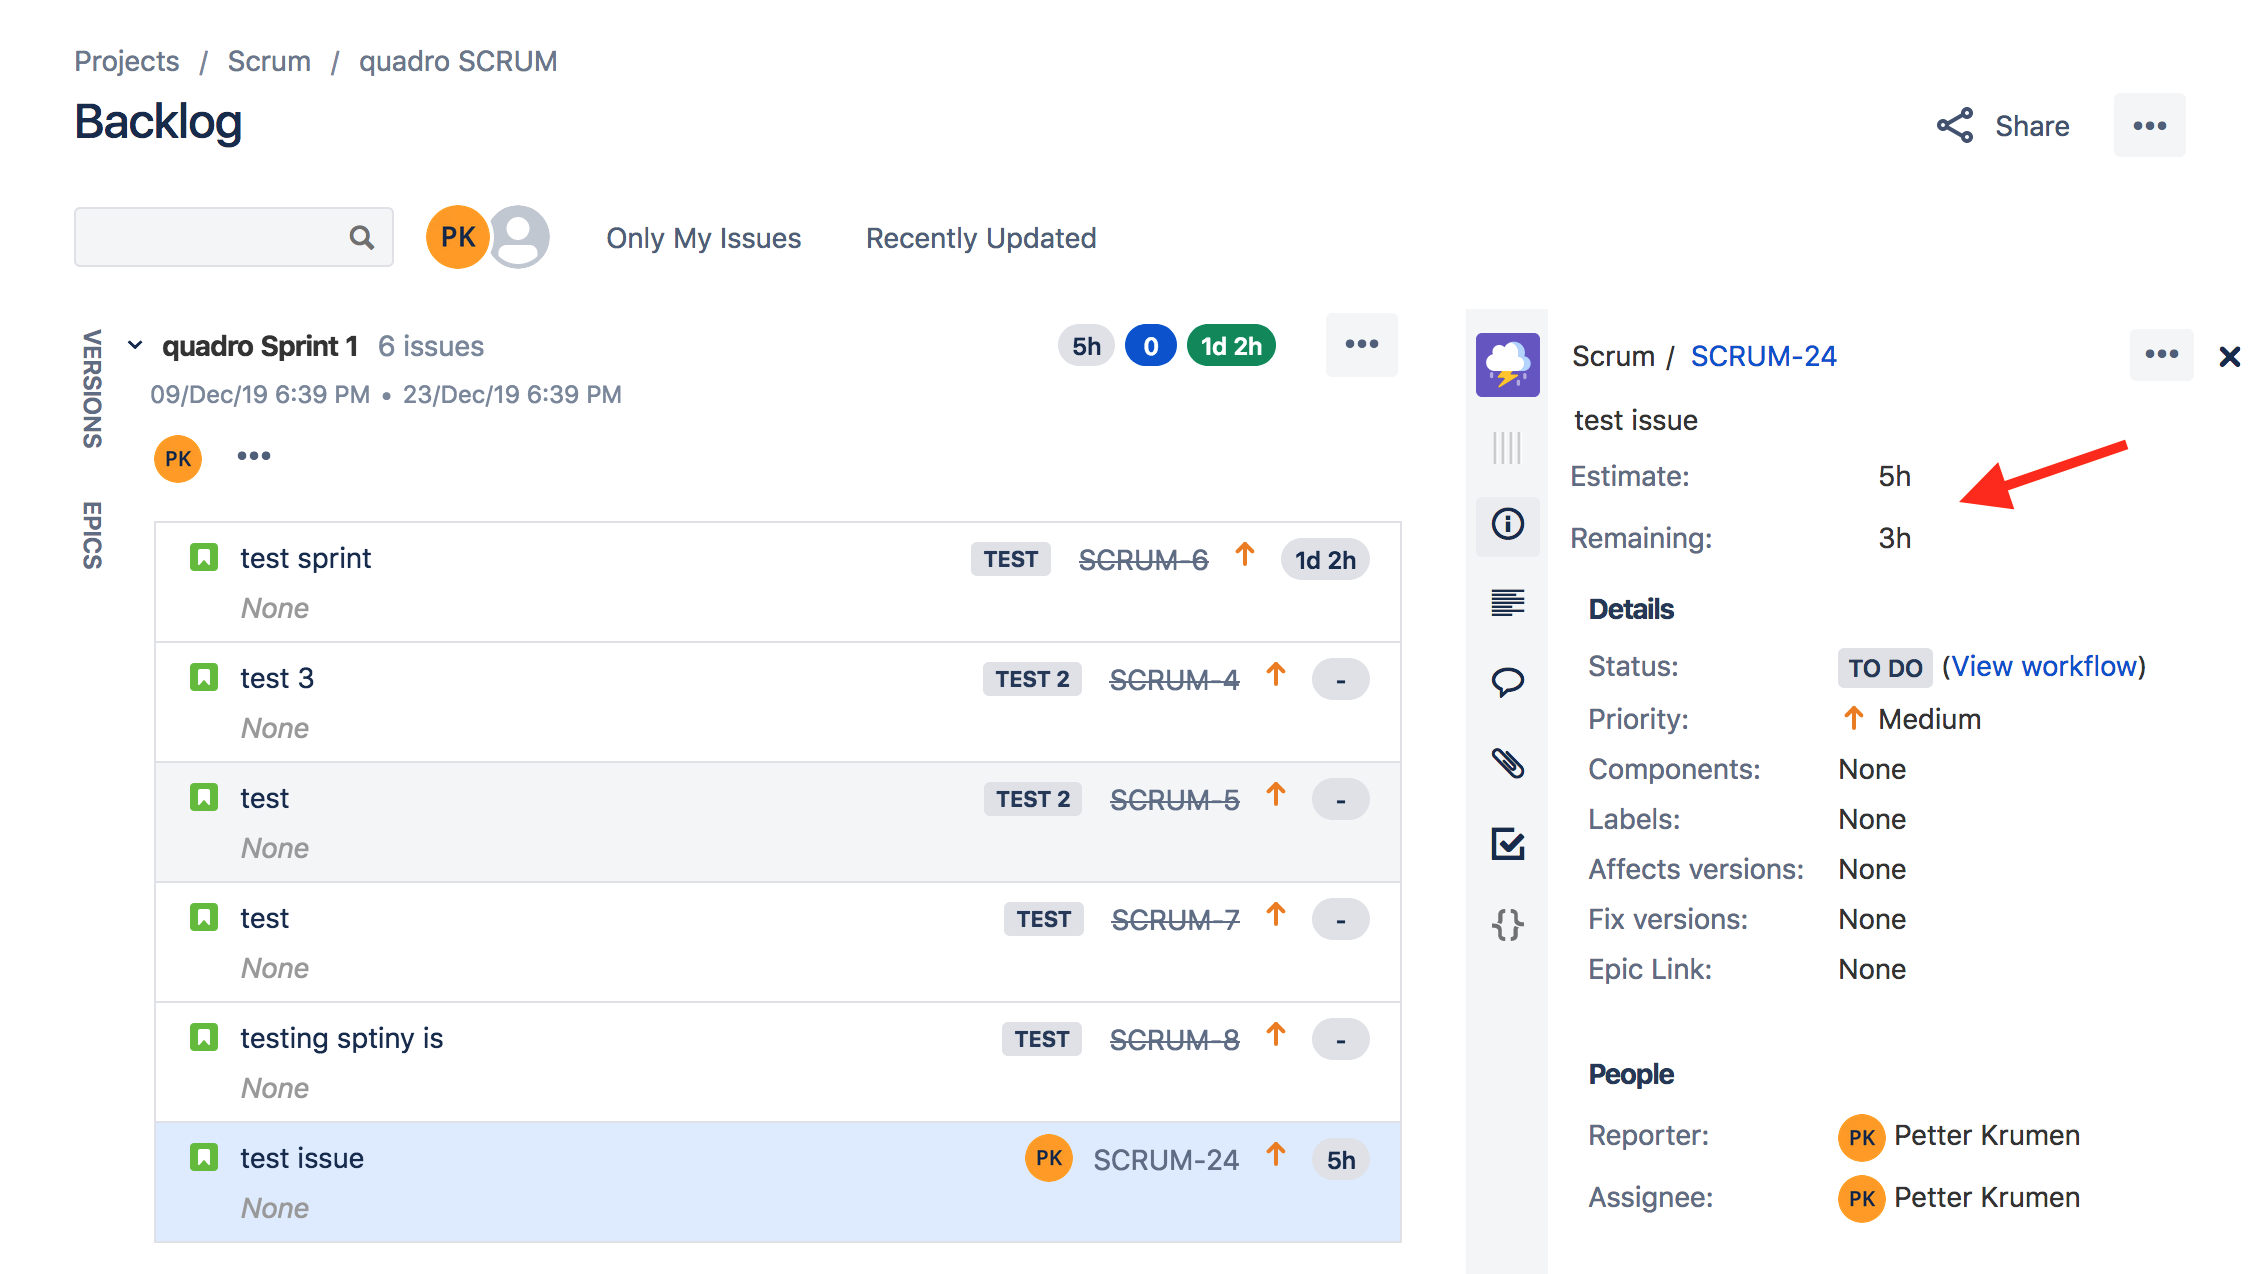Open the description lines icon

tap(1507, 603)
